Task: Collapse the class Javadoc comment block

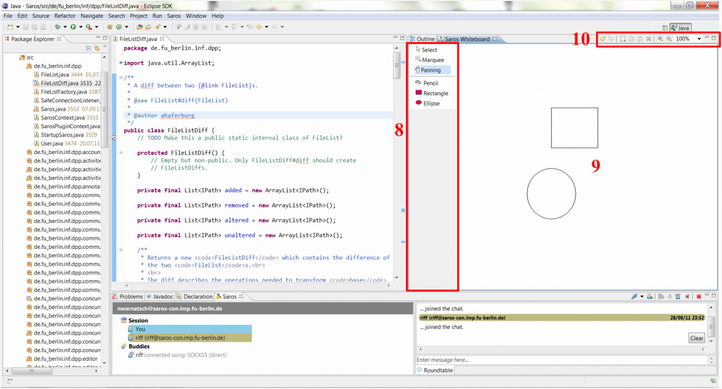Action: coord(121,77)
